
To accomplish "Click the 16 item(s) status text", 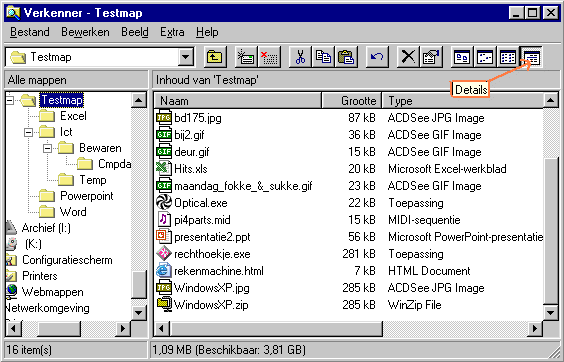I will (29, 350).
